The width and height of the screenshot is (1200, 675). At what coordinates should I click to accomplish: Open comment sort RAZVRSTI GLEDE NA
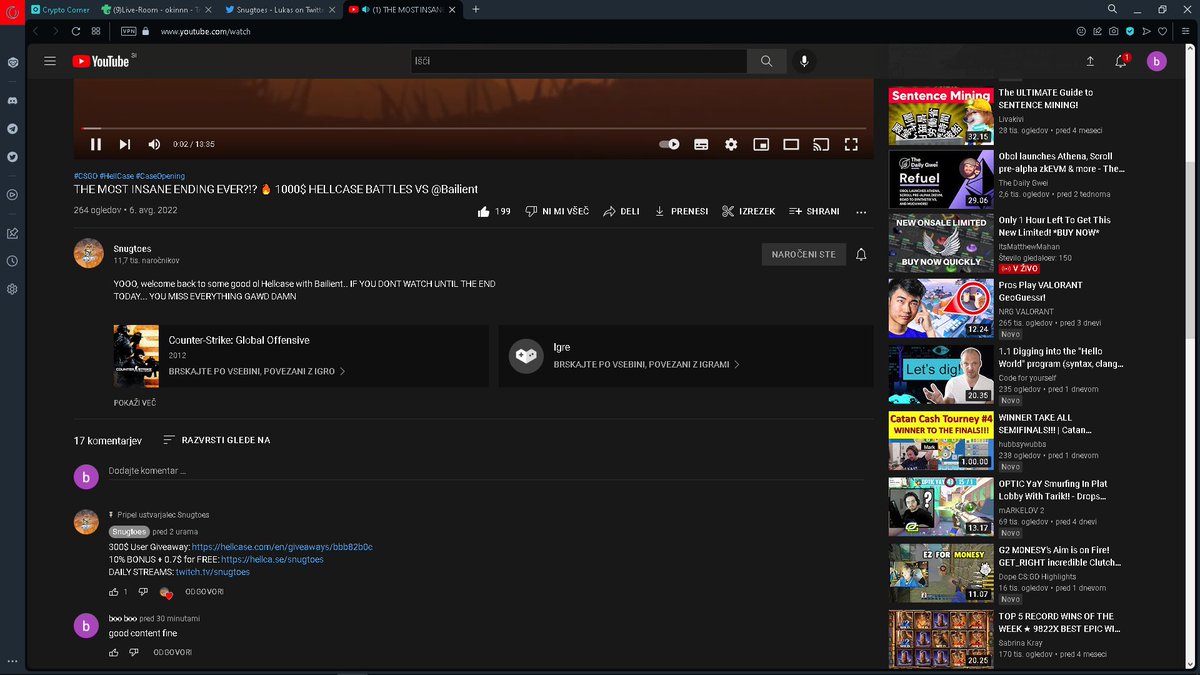tap(216, 440)
